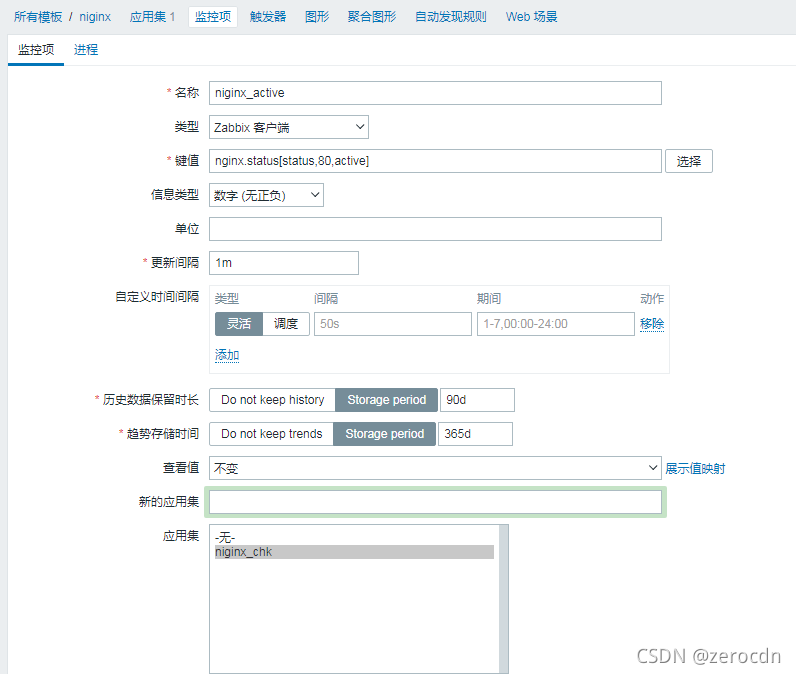Open the 聚合图形 section
796x674 pixels.
point(372,17)
